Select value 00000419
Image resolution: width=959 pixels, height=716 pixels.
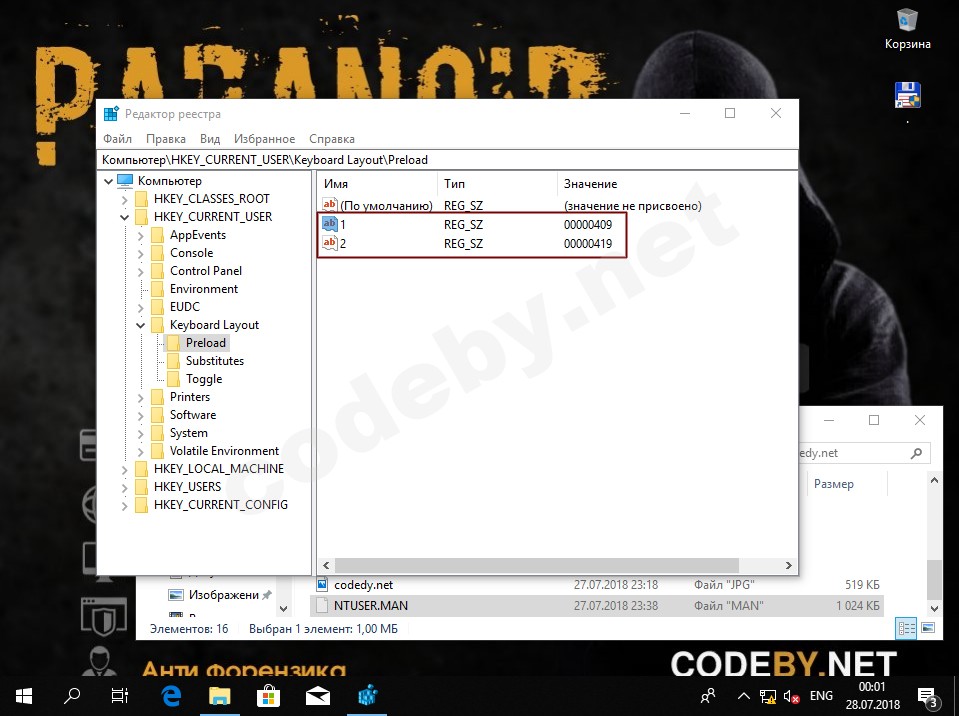(588, 243)
